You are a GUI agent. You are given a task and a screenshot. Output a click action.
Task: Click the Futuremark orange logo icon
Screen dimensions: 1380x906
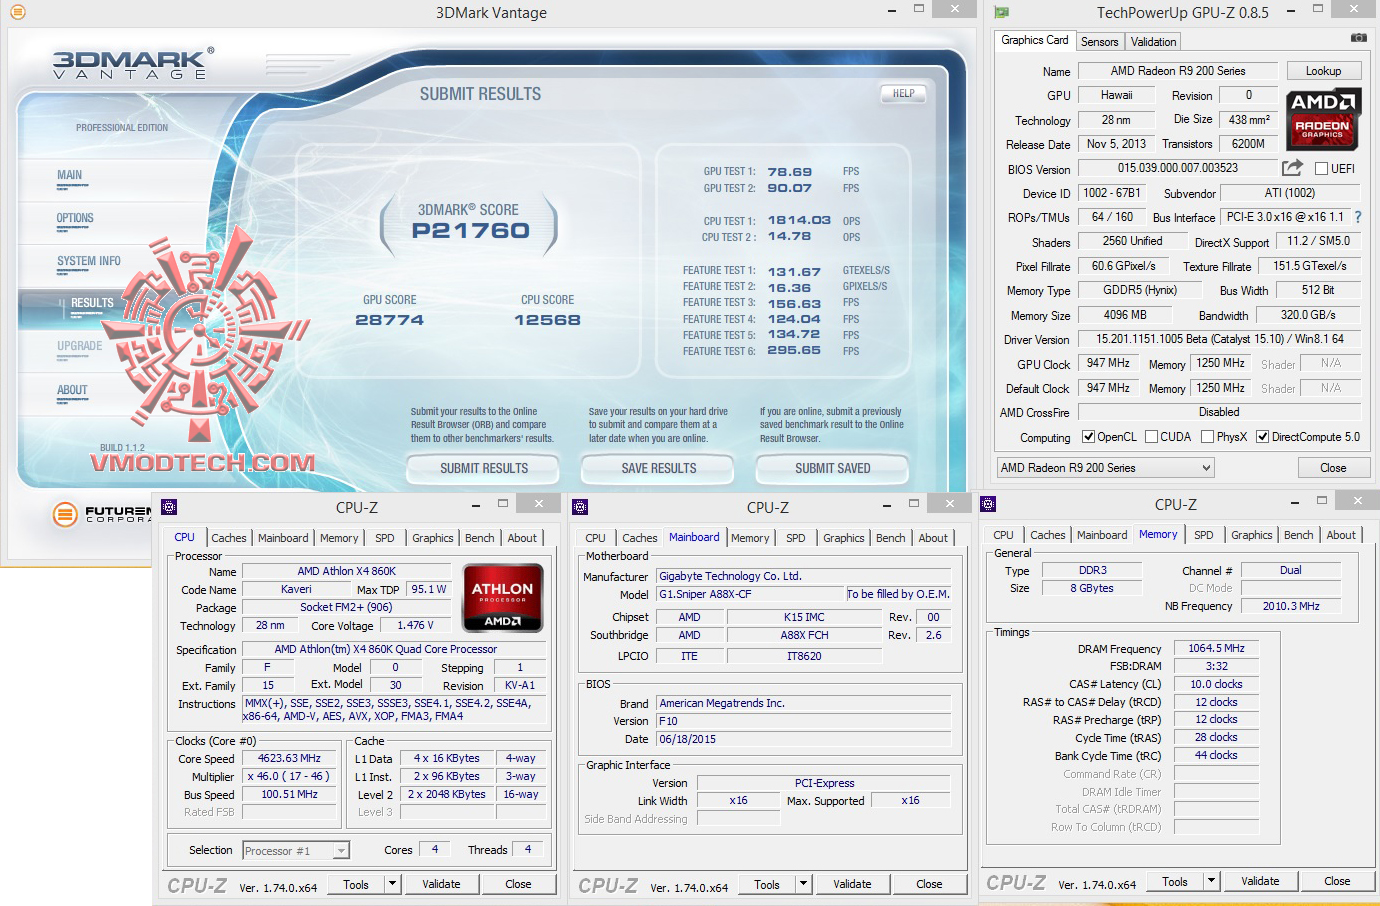(x=65, y=514)
